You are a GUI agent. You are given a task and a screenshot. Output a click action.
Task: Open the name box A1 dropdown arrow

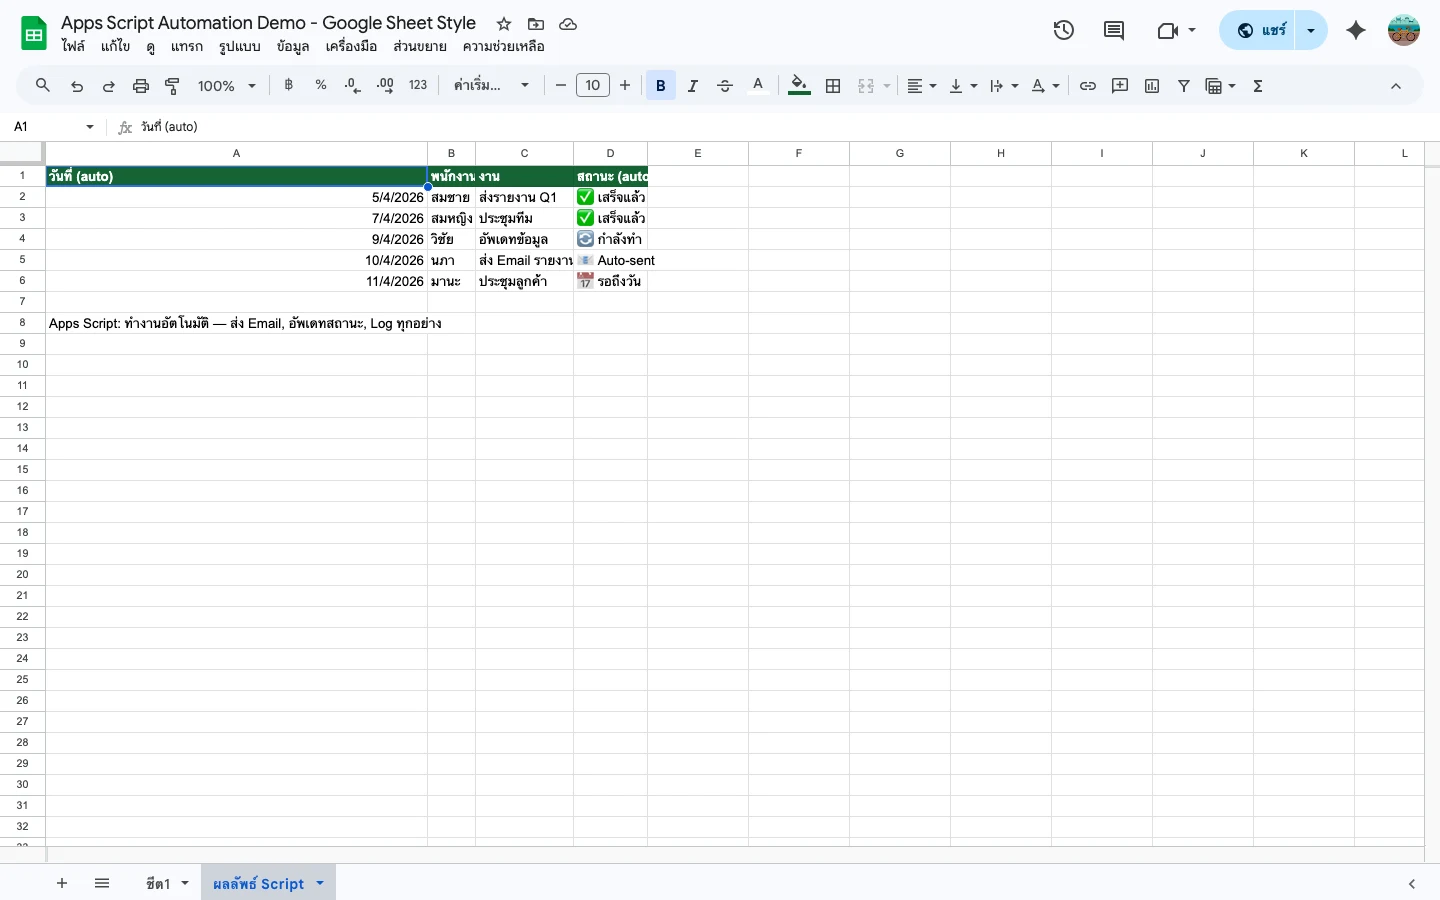tap(90, 127)
